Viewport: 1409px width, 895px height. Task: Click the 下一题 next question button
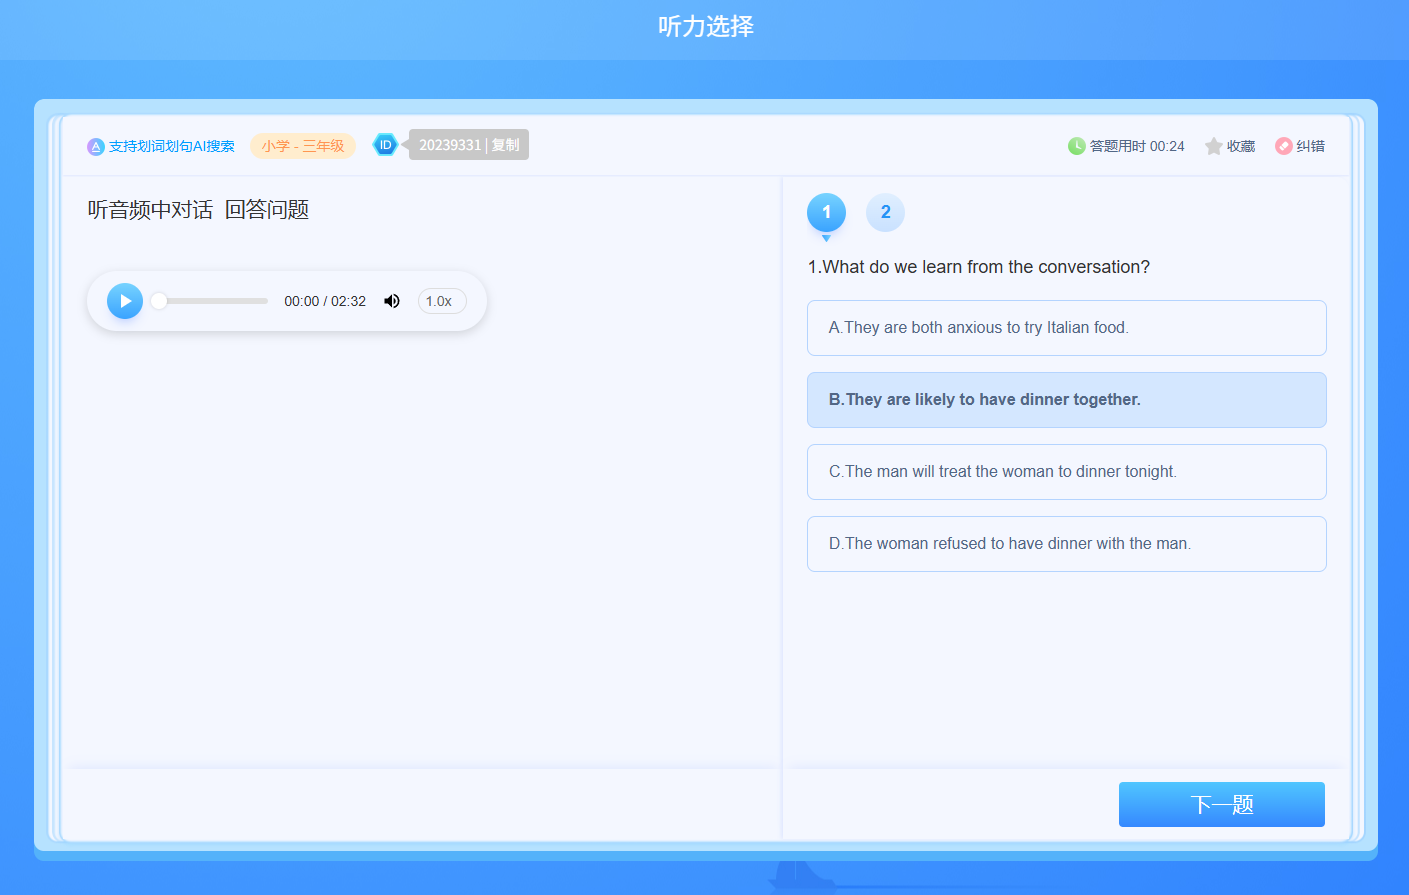1221,804
